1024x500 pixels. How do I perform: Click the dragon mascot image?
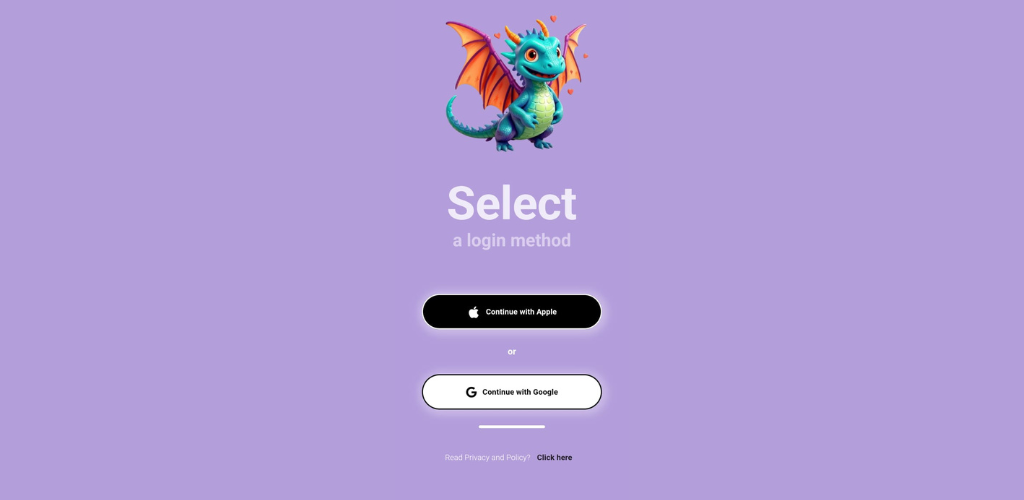516,84
